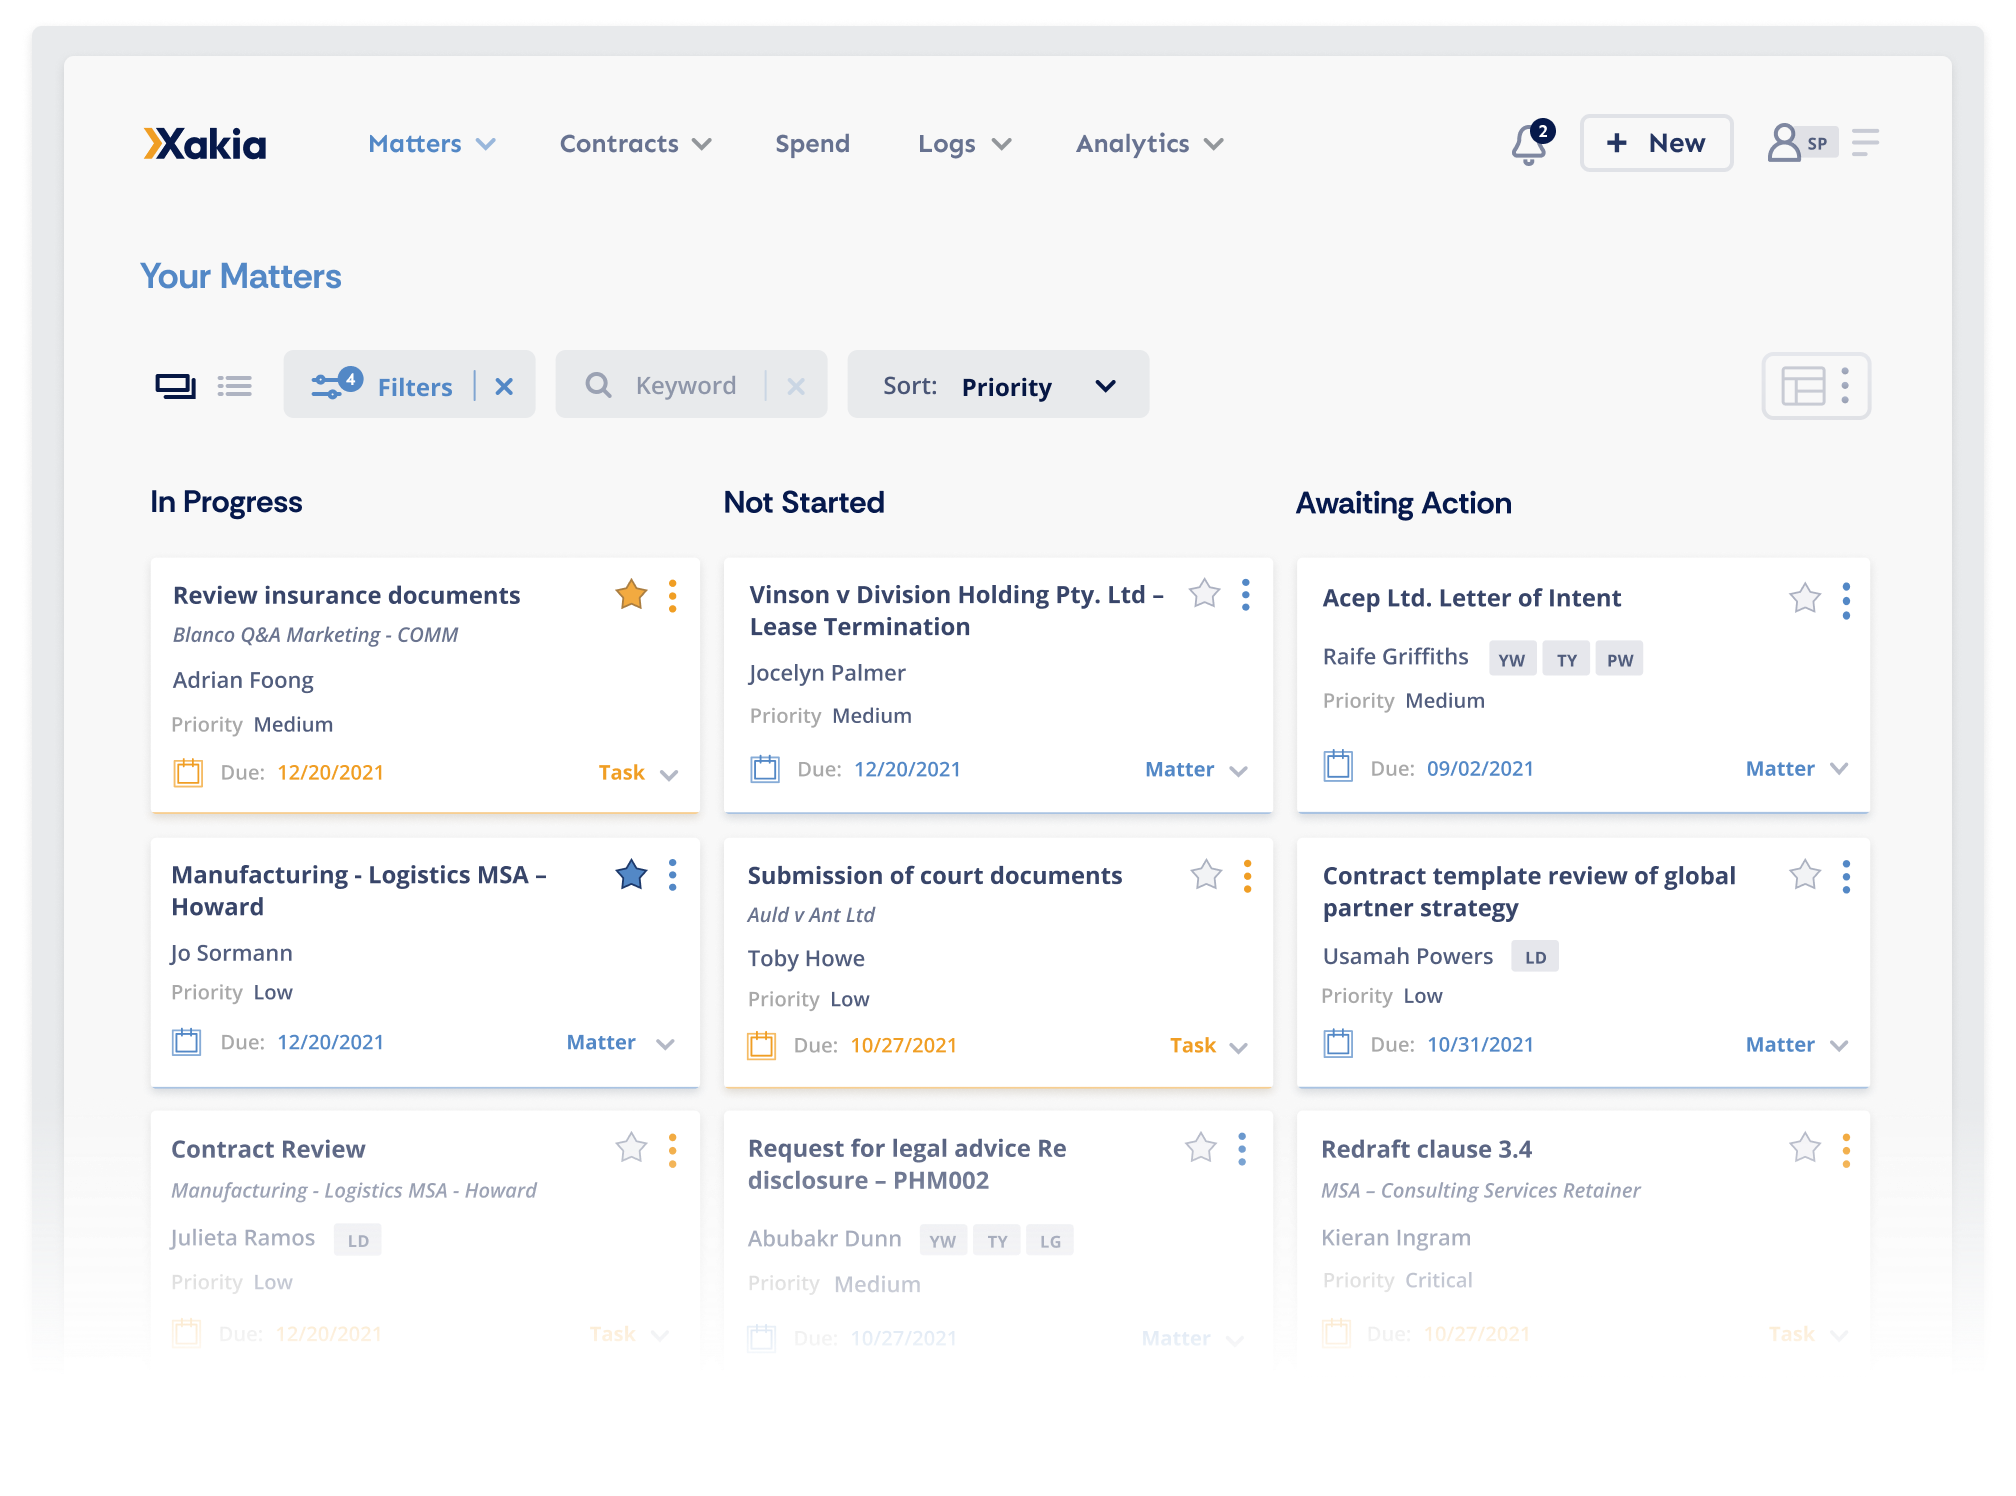
Task: Click calendar icon on Vinson v Division card
Action: coord(765,768)
